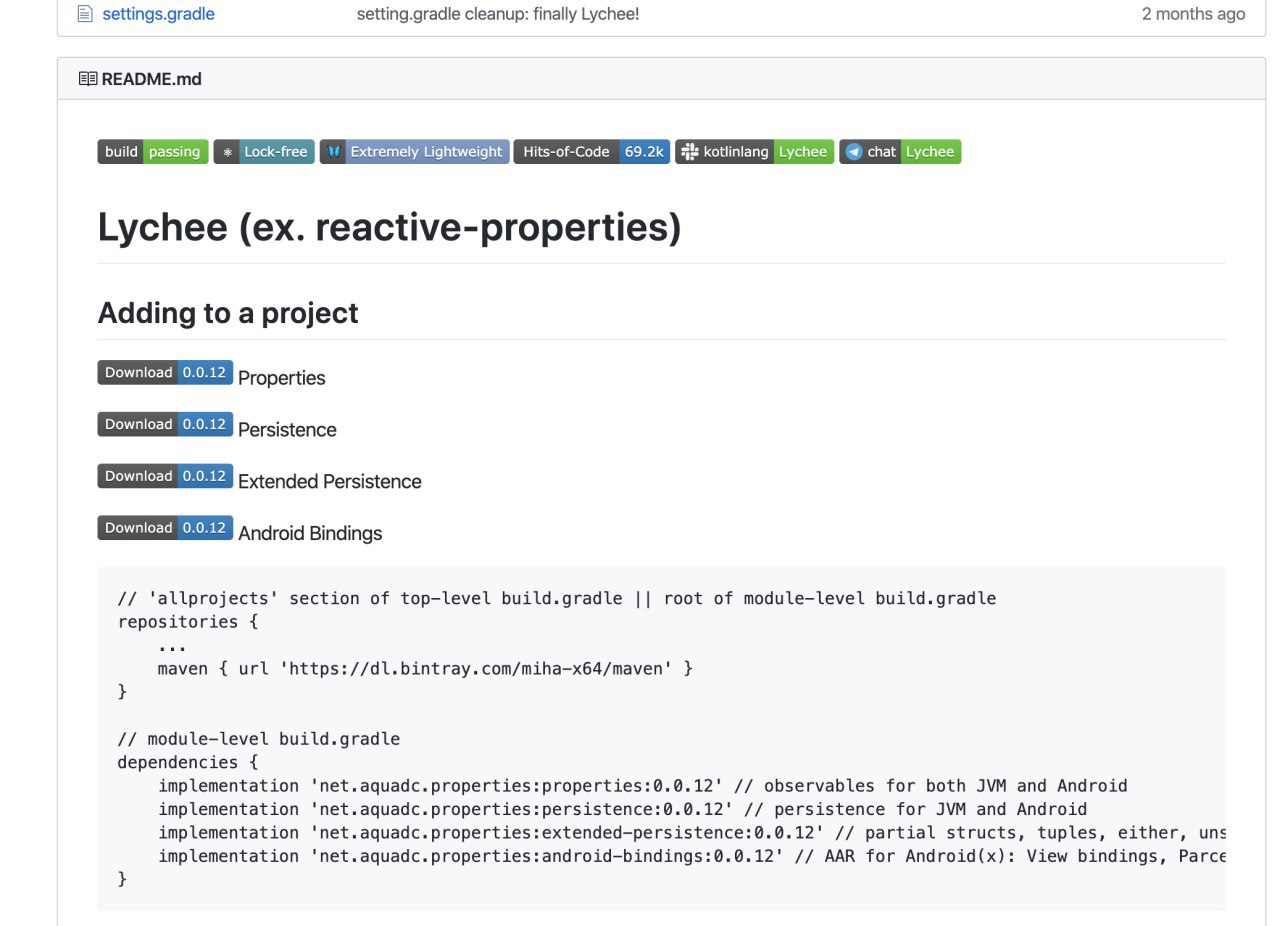Click the 'Persistence' label text

287,430
